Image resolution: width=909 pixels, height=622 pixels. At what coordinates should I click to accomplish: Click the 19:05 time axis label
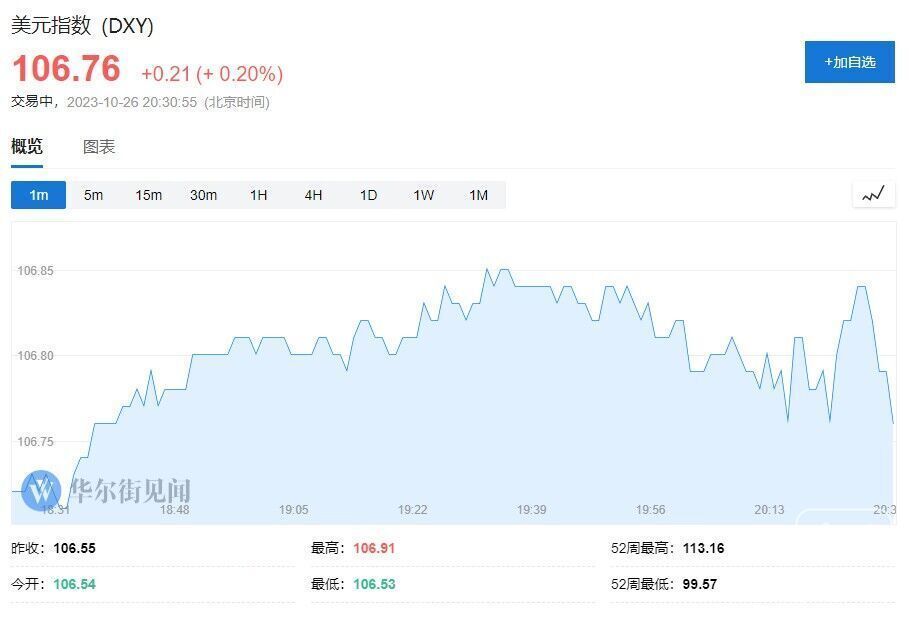[293, 510]
